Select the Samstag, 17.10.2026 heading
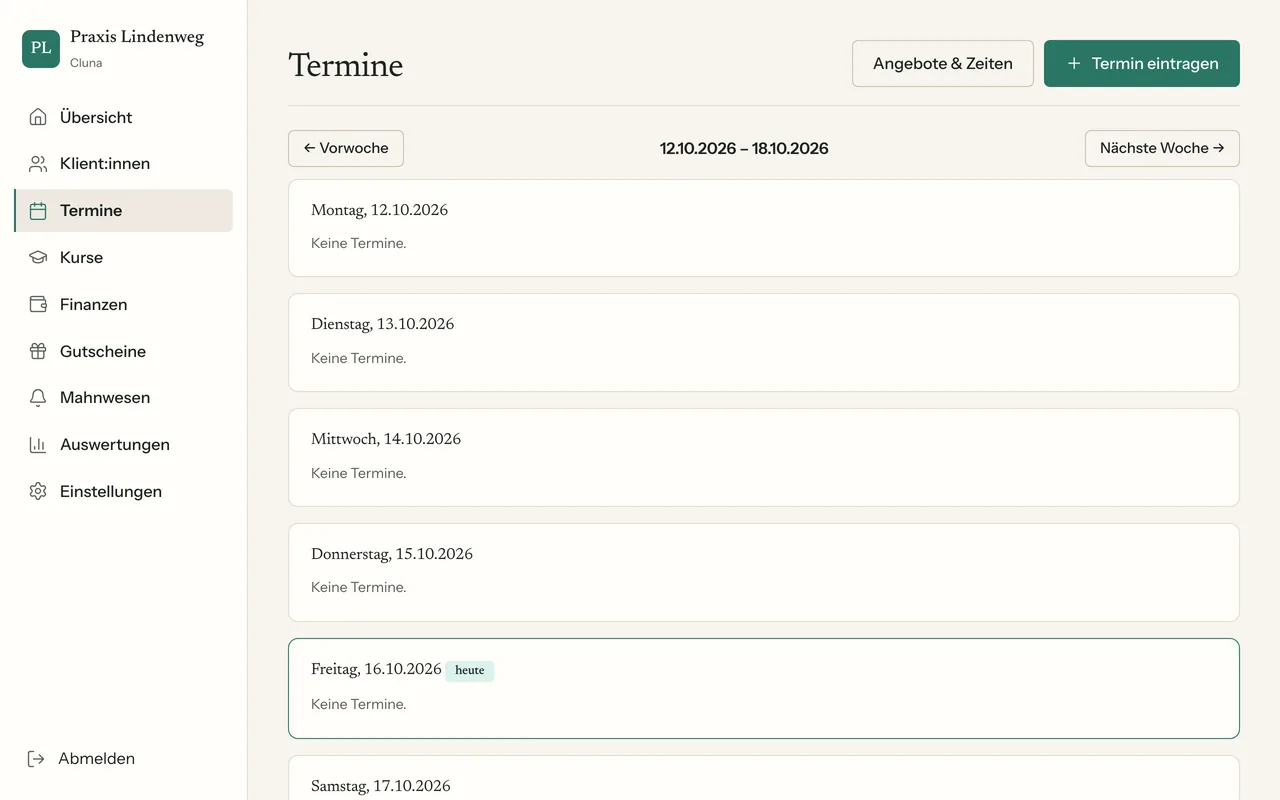The height and width of the screenshot is (800, 1280). [x=381, y=787]
